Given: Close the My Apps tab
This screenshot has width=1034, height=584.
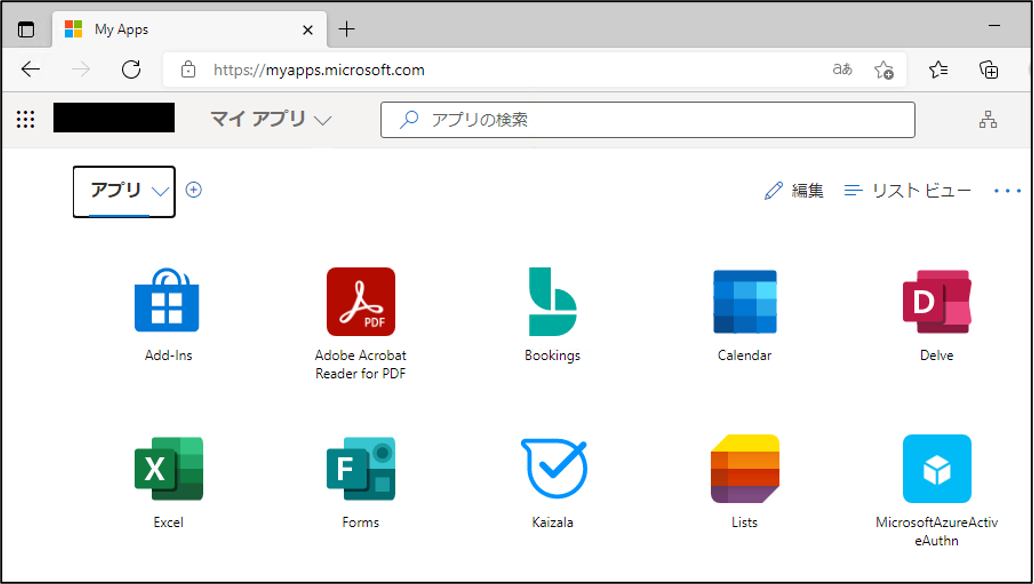Looking at the screenshot, I should (307, 30).
